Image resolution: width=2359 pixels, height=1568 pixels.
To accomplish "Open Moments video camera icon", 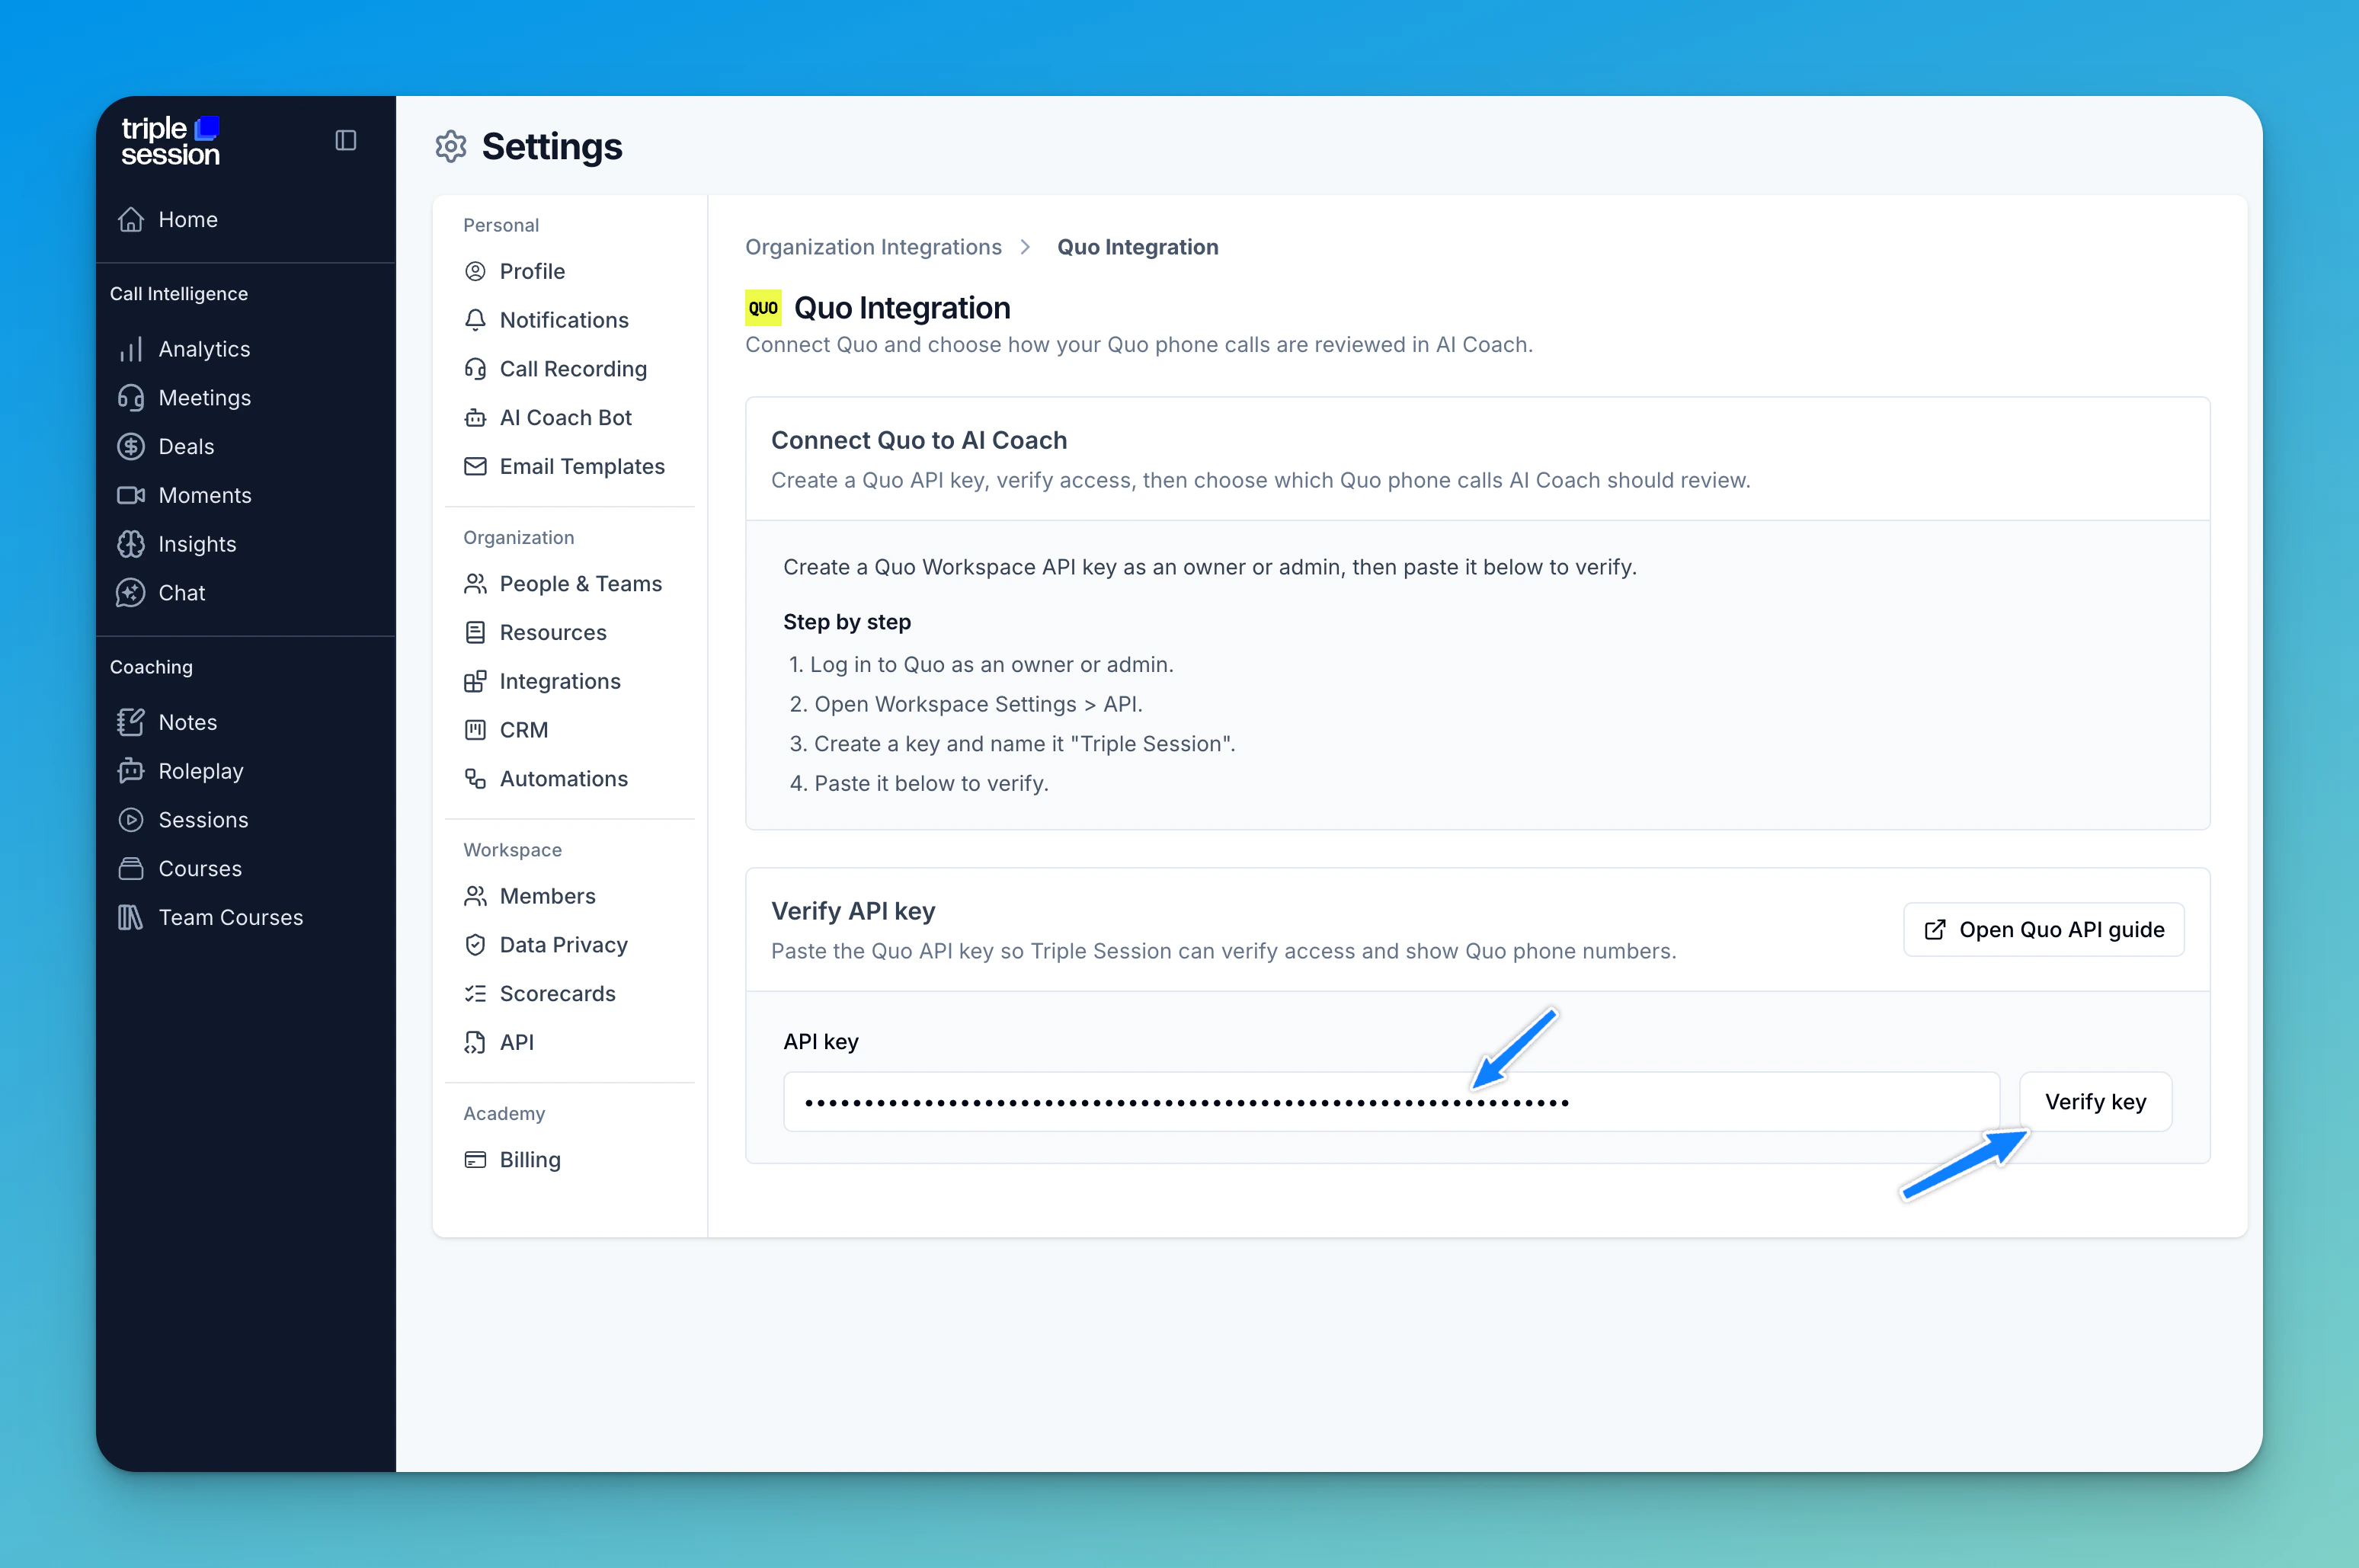I will click(x=131, y=496).
